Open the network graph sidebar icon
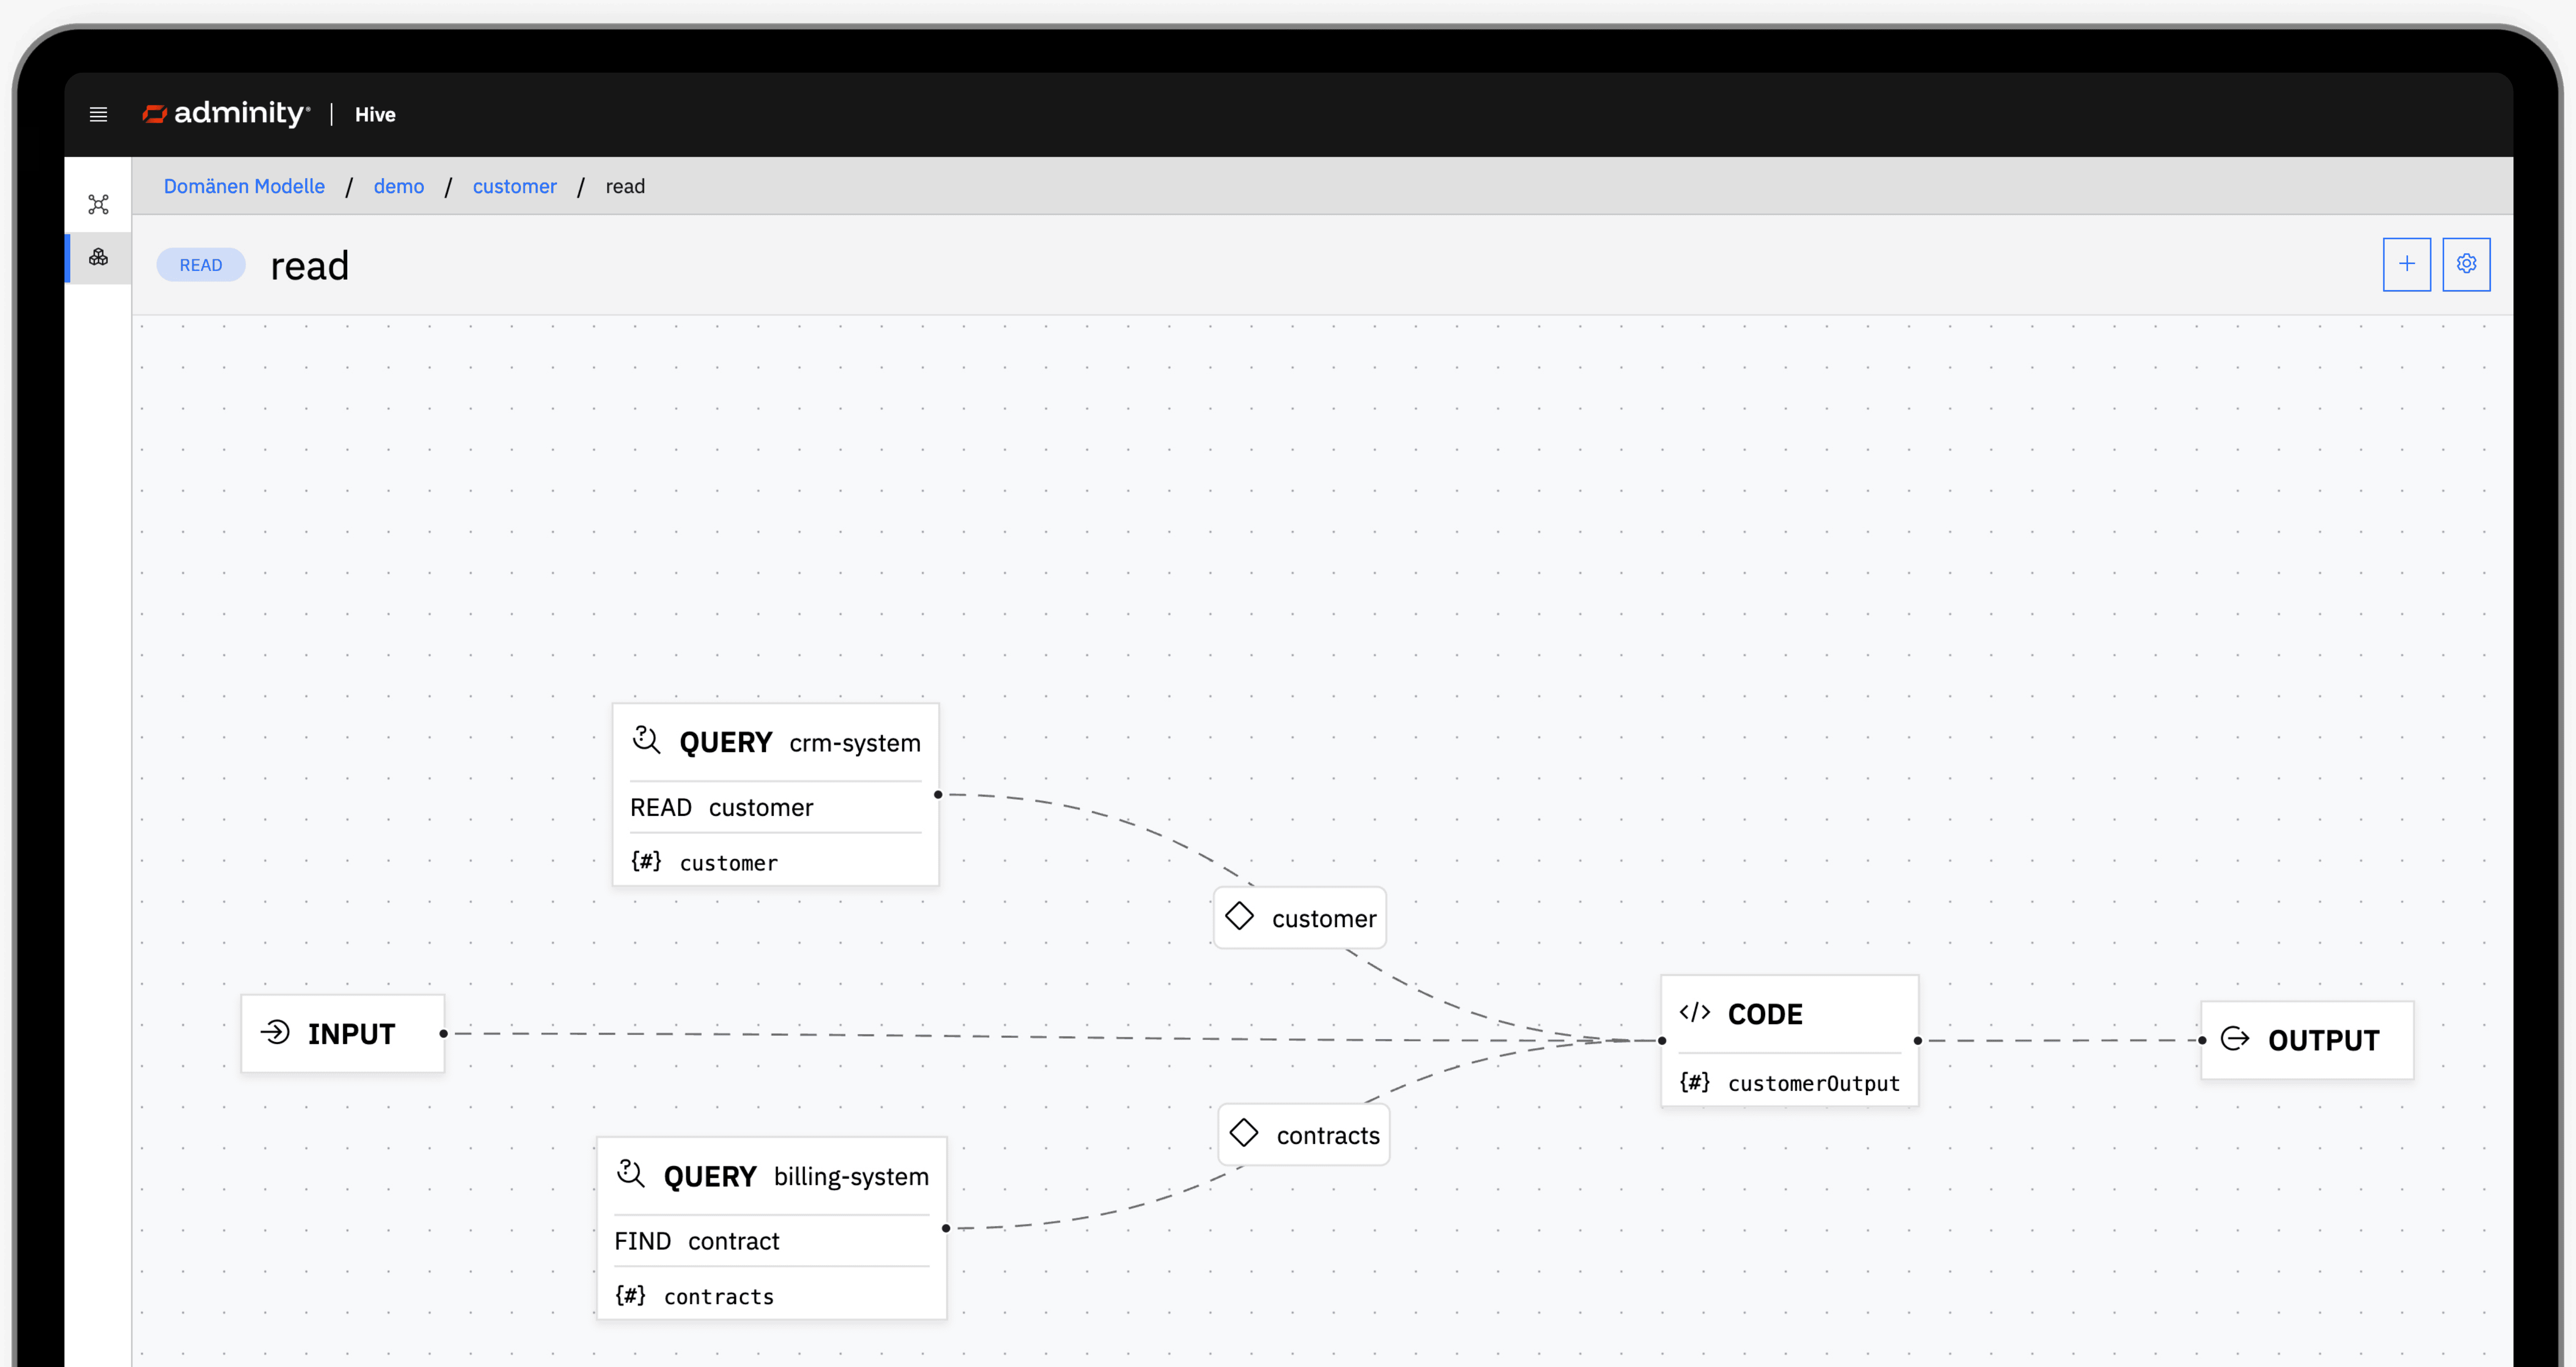Screen dimensions: 2576x1367 (x=98, y=205)
